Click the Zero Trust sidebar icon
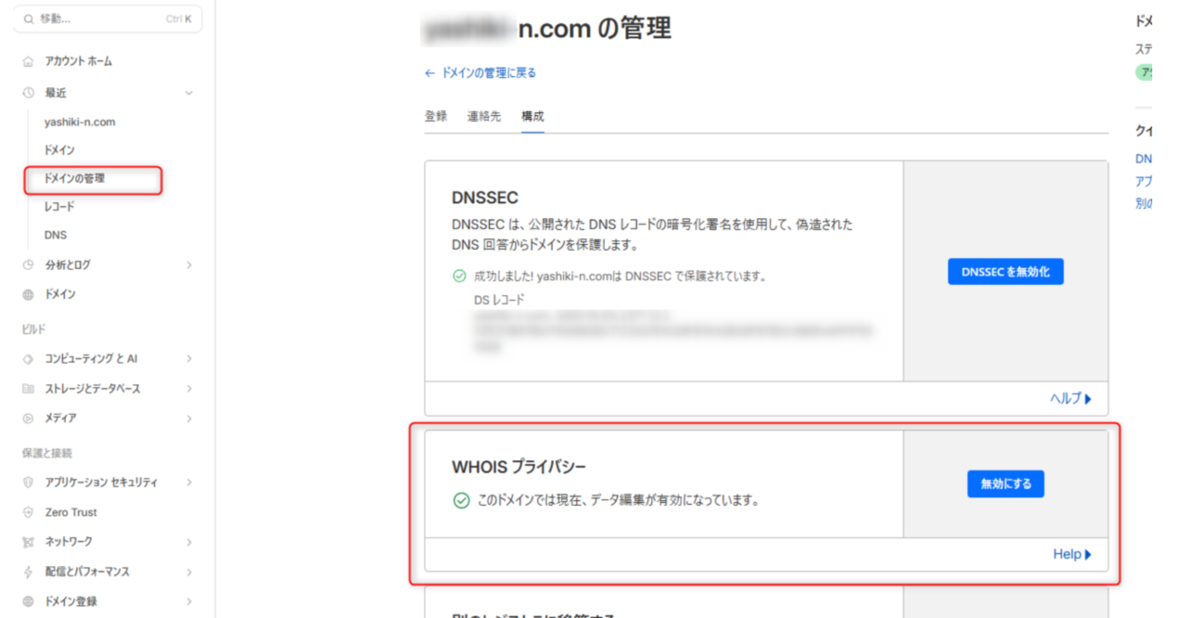1200x618 pixels. coord(28,512)
